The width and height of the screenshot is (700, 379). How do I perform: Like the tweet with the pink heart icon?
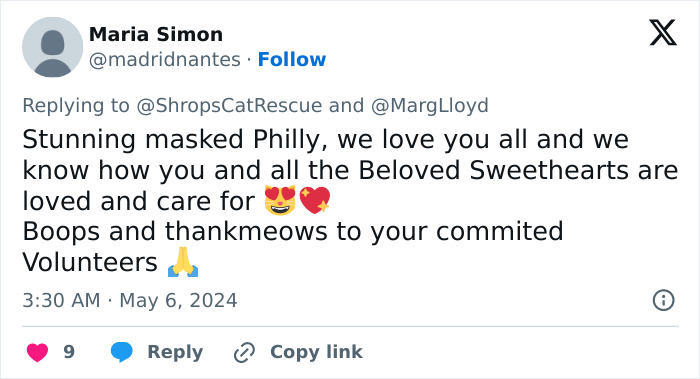(38, 352)
